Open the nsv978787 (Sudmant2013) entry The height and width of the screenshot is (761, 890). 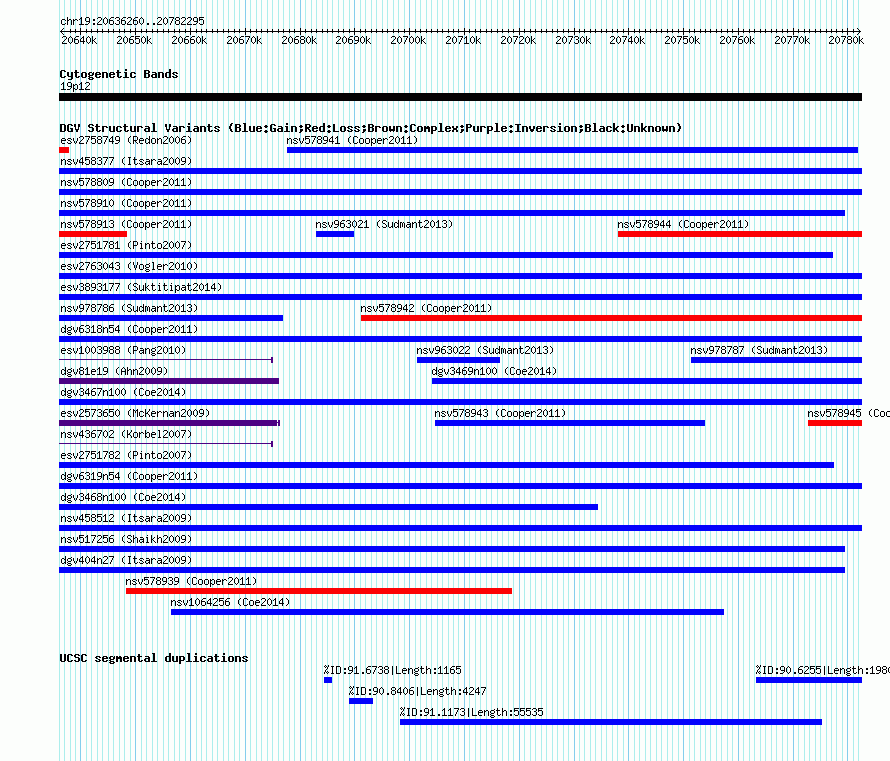[x=776, y=360]
